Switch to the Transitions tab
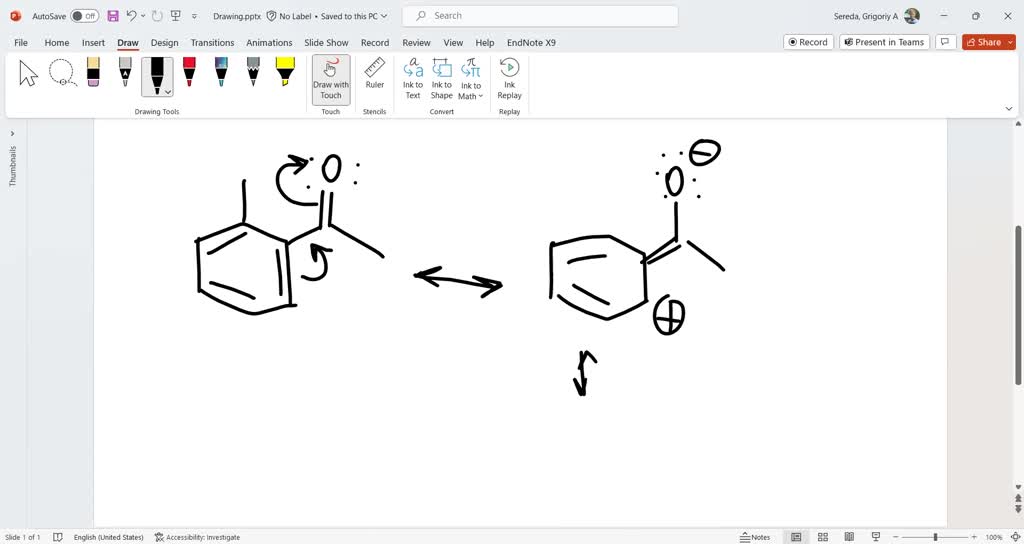The height and width of the screenshot is (544, 1024). point(212,43)
